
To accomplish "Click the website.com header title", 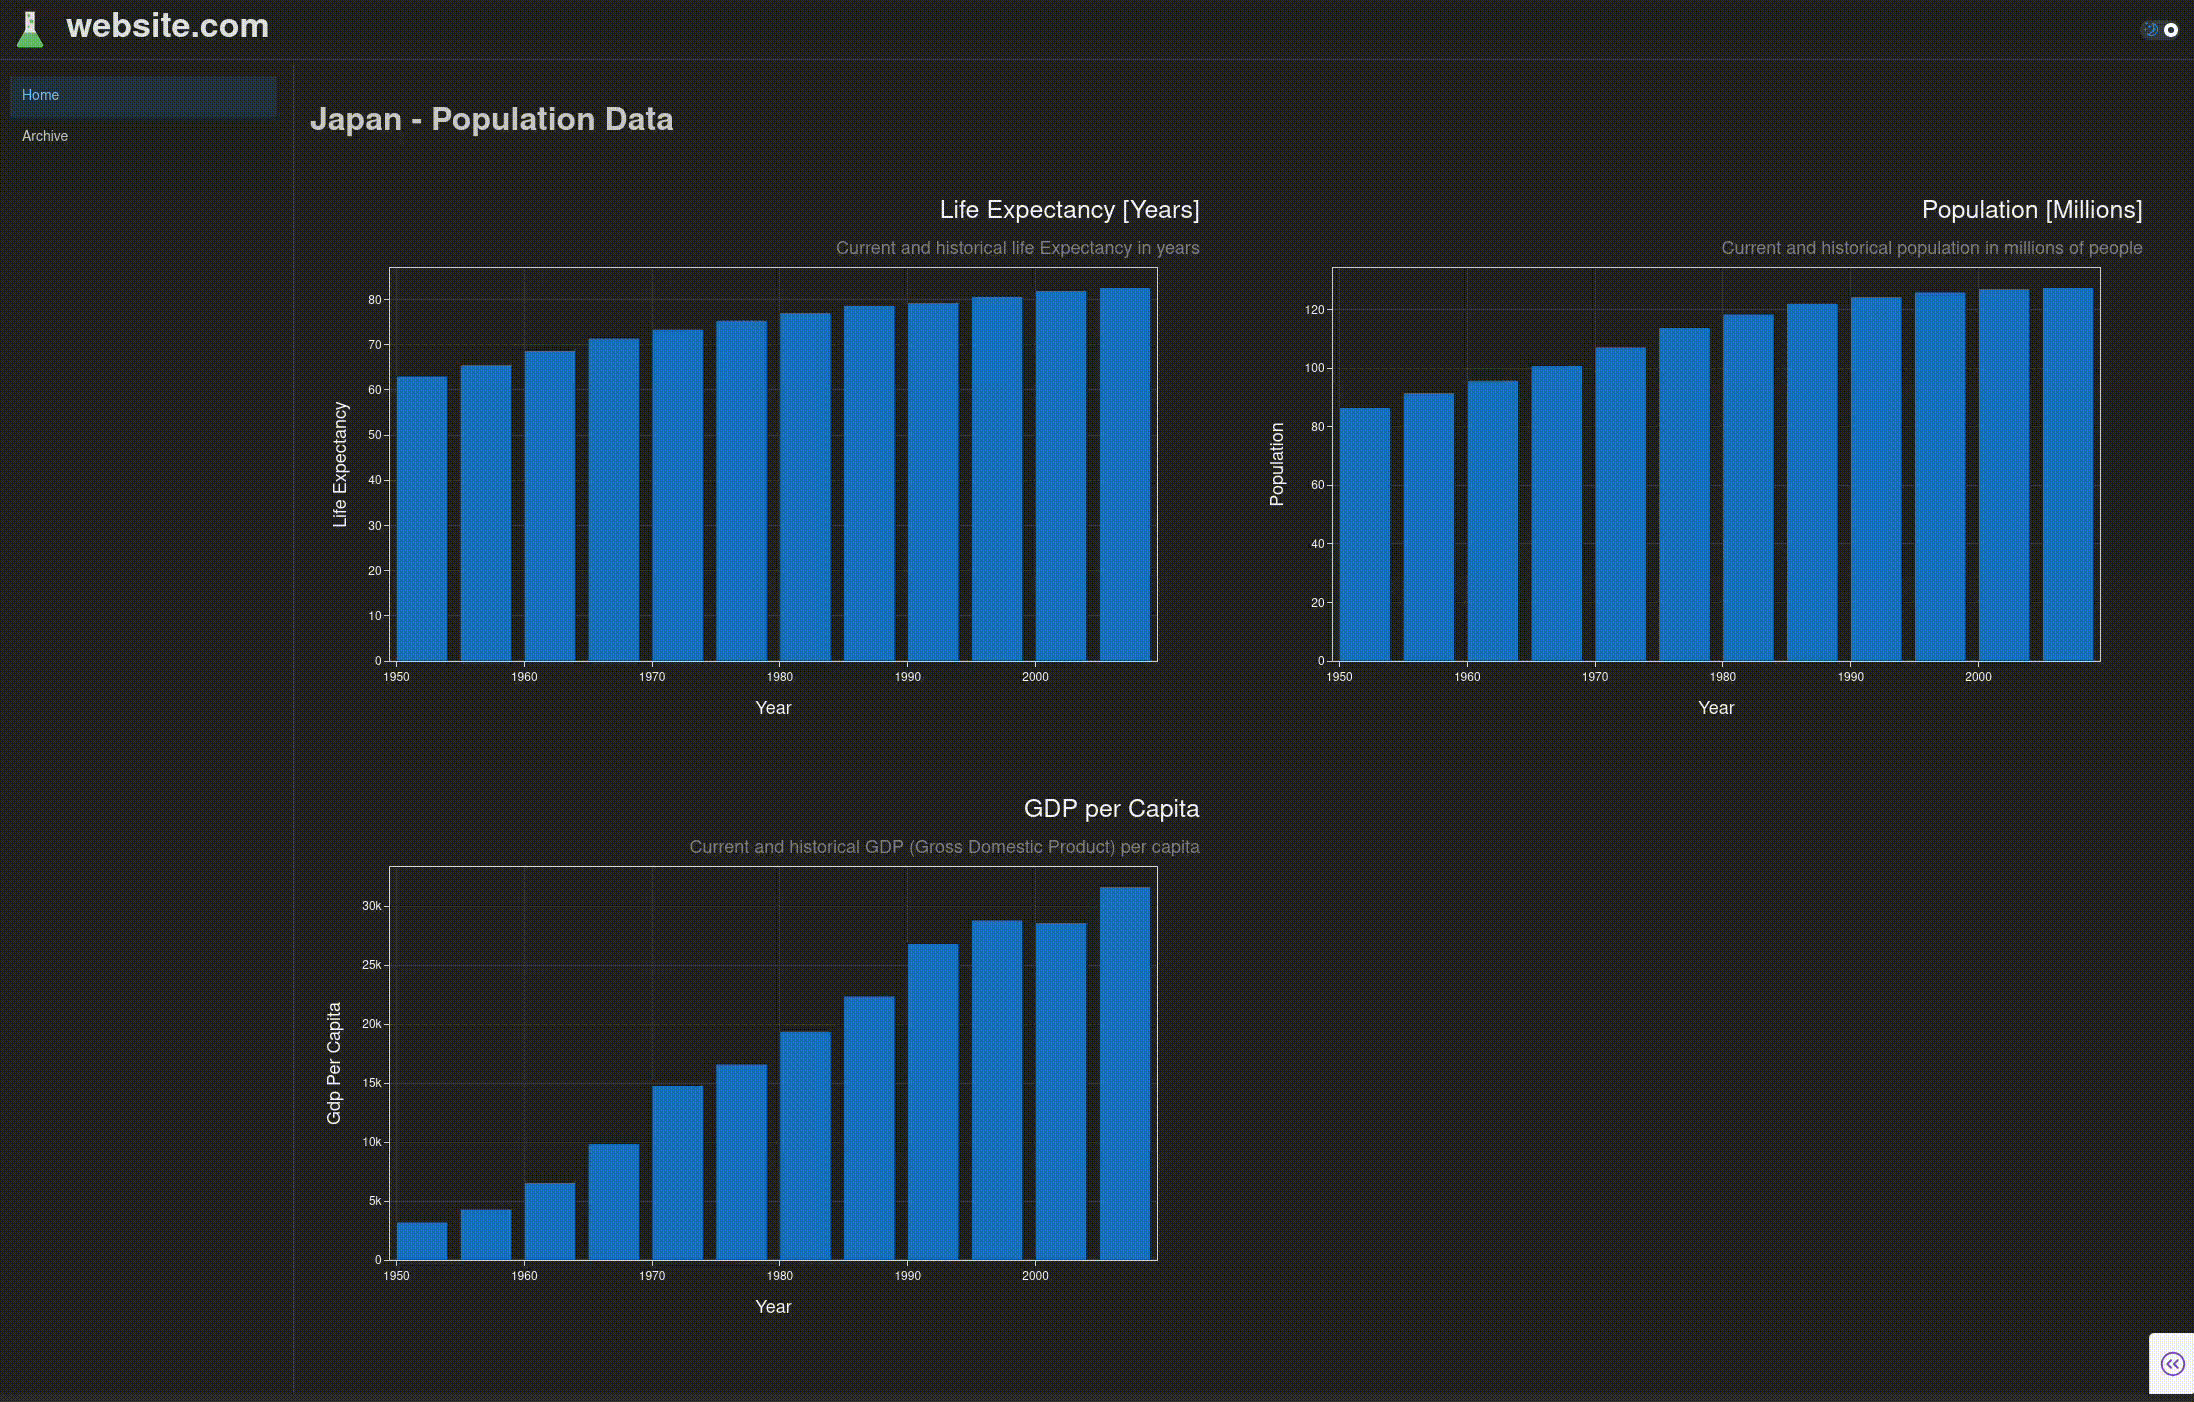I will click(167, 26).
